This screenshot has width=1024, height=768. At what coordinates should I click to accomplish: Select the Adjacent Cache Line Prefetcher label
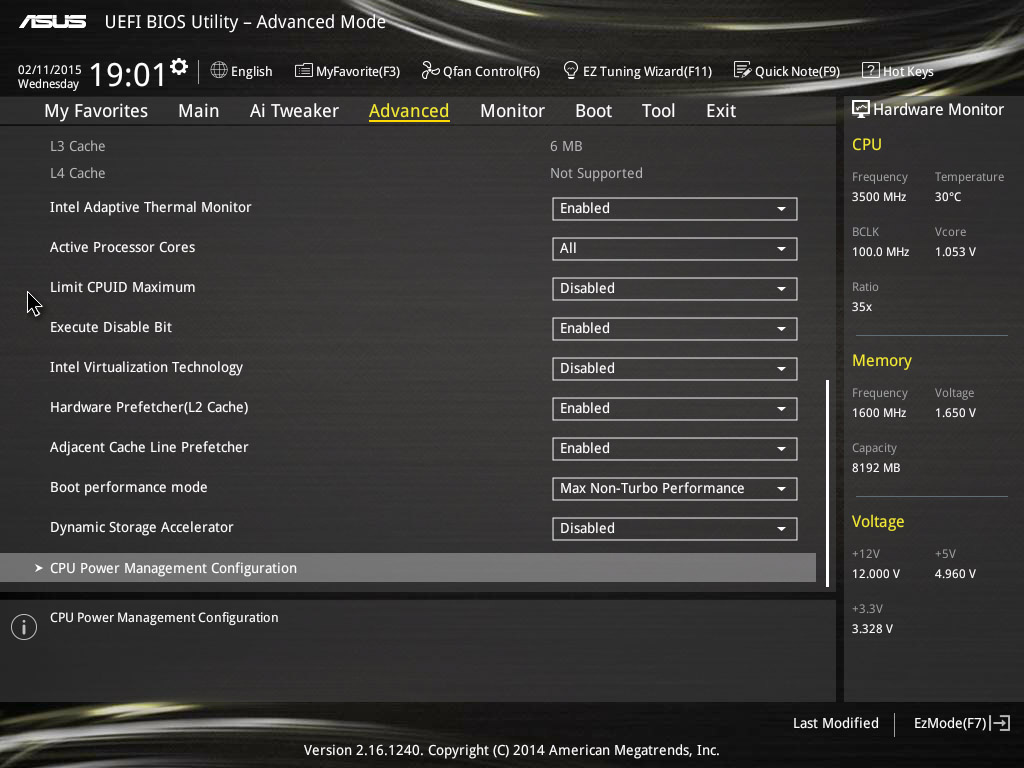pos(149,447)
